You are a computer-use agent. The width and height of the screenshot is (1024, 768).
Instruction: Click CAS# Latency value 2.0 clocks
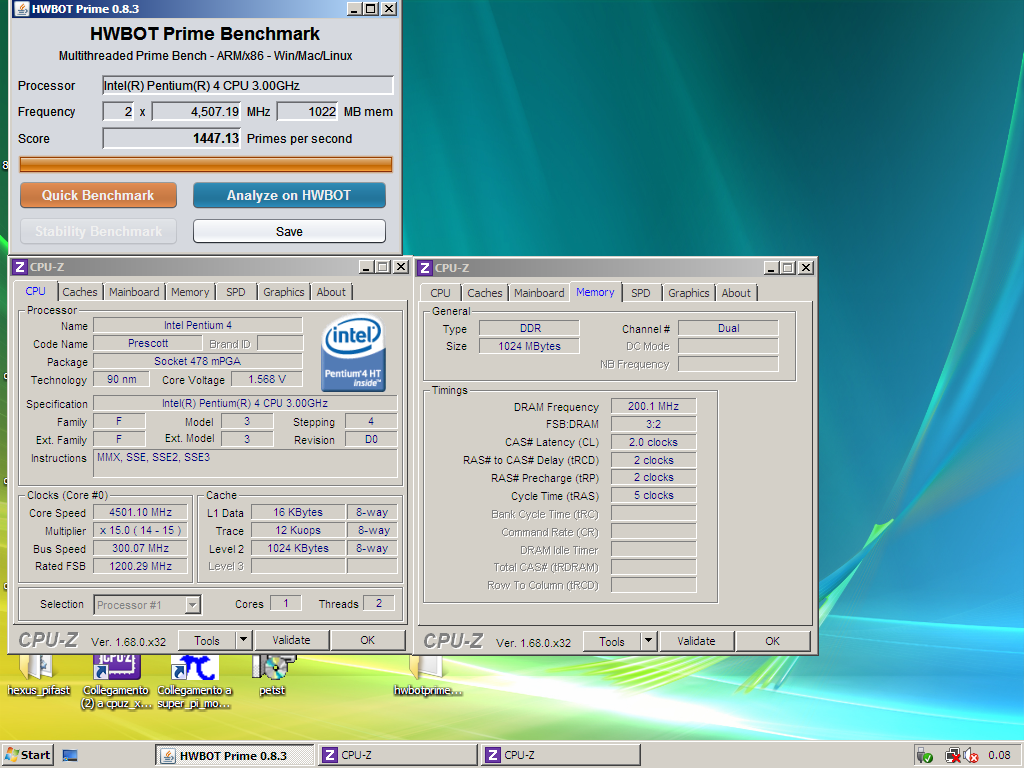tap(653, 442)
